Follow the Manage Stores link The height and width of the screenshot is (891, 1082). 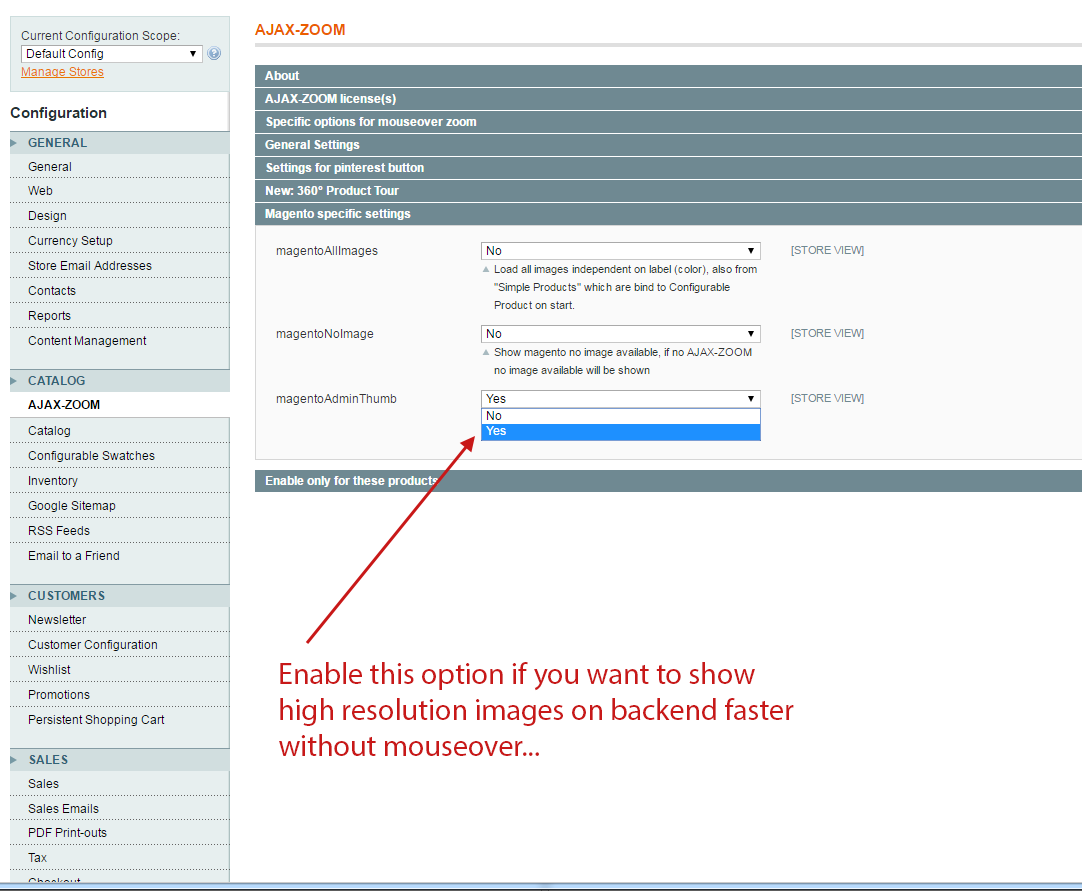(x=62, y=72)
